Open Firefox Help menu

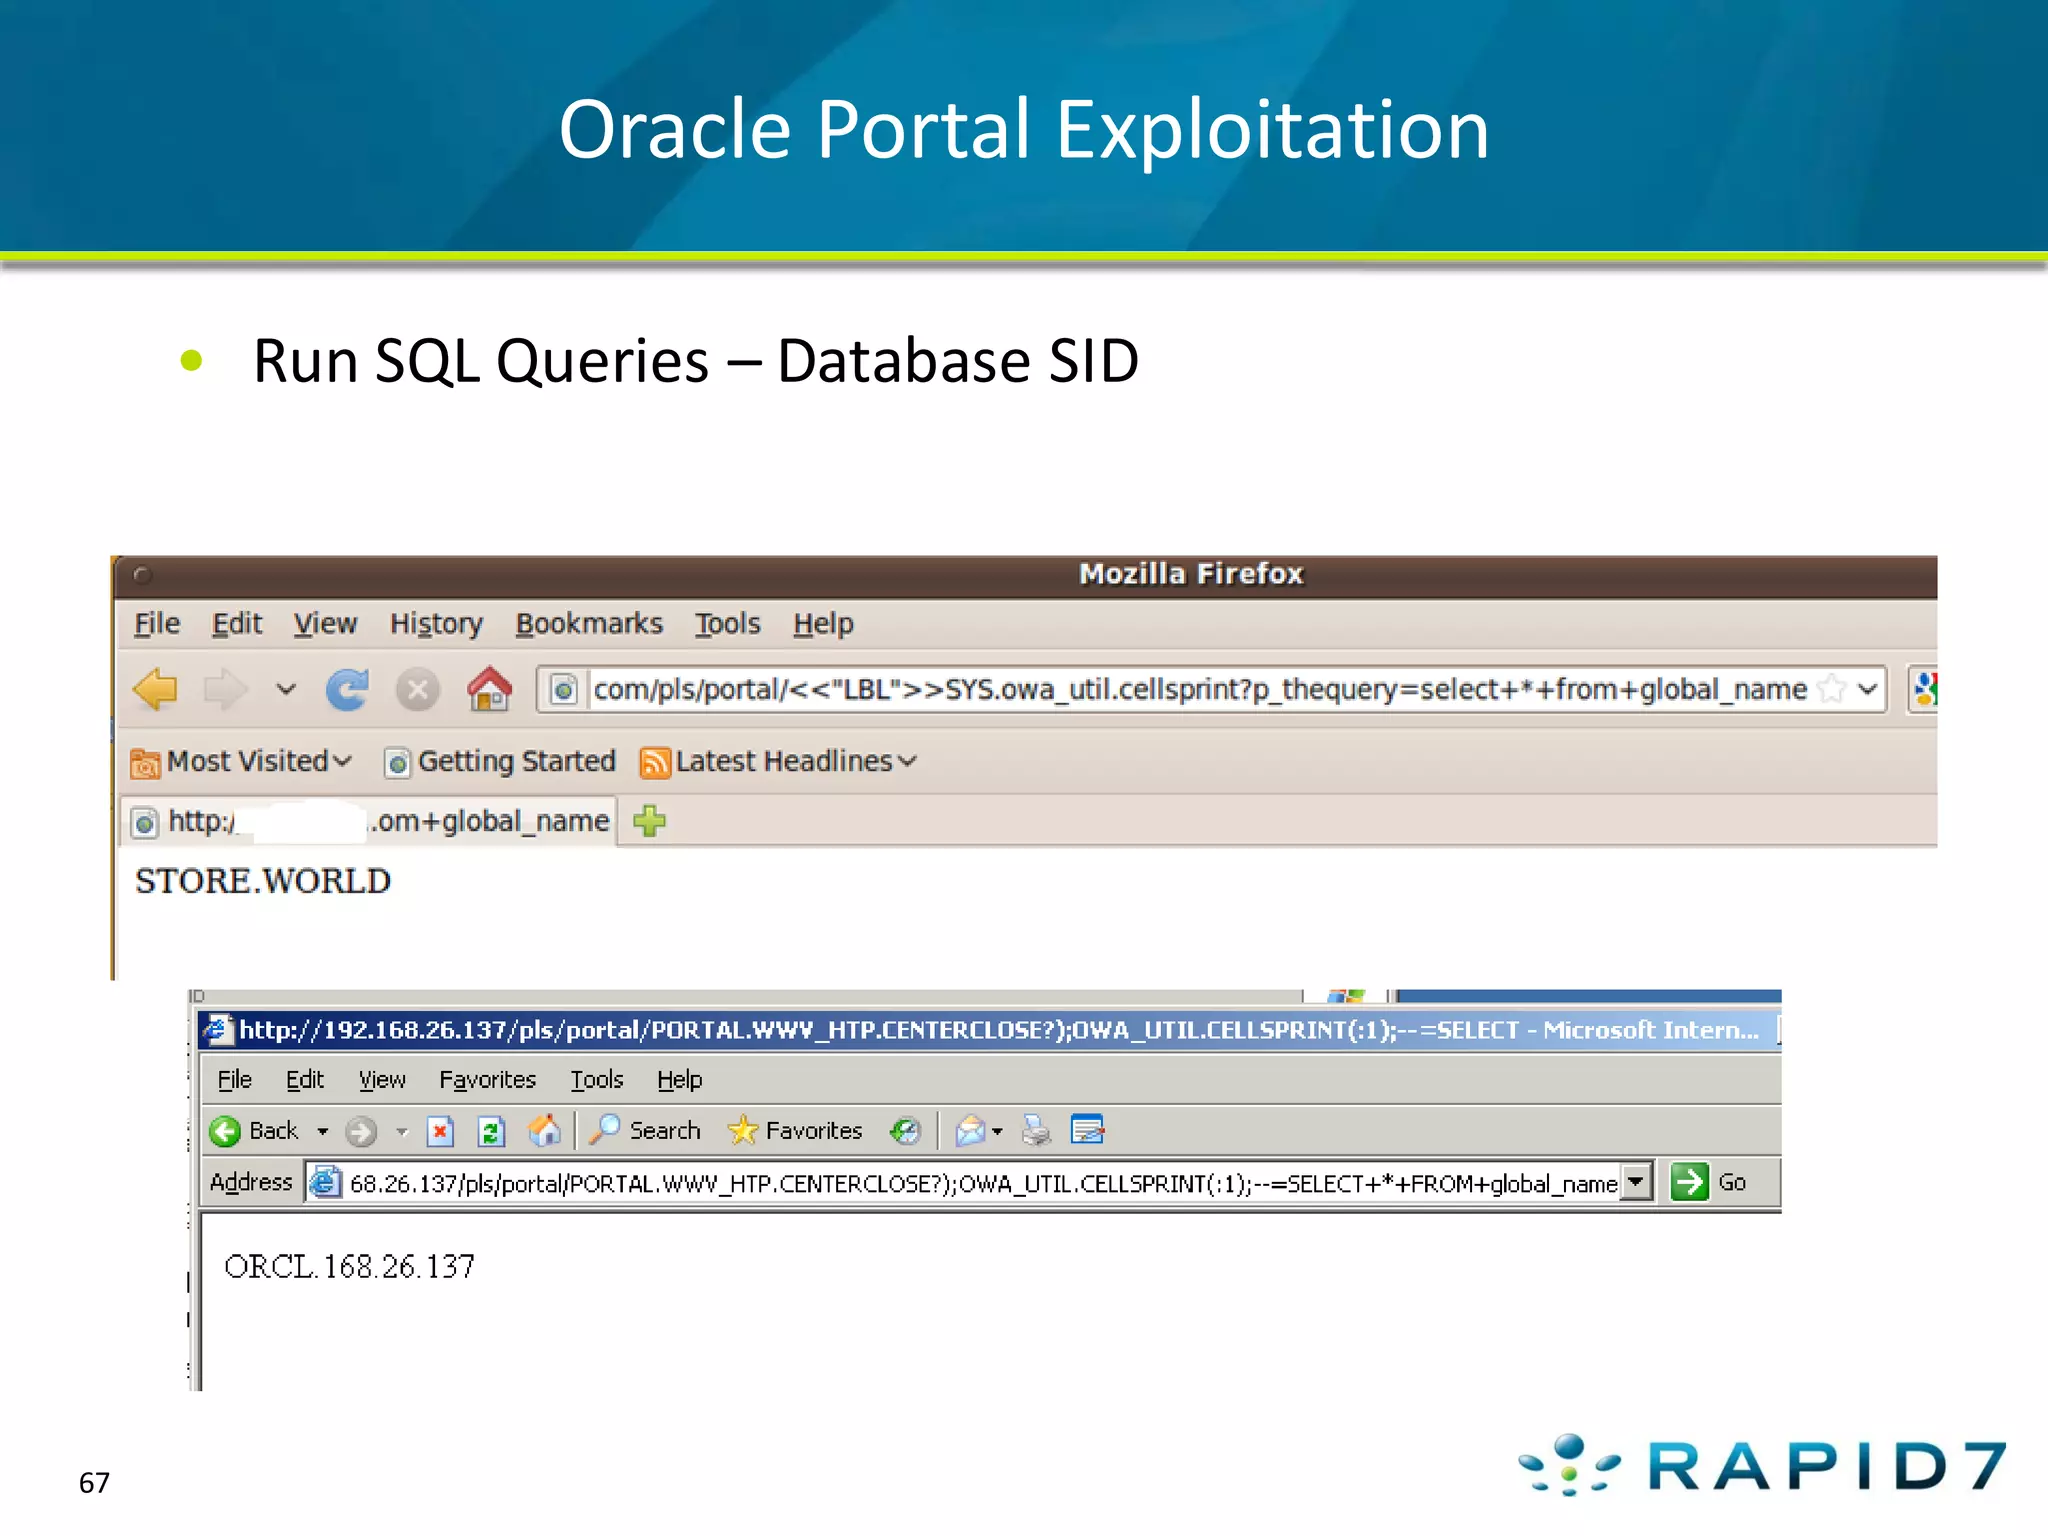tap(823, 624)
